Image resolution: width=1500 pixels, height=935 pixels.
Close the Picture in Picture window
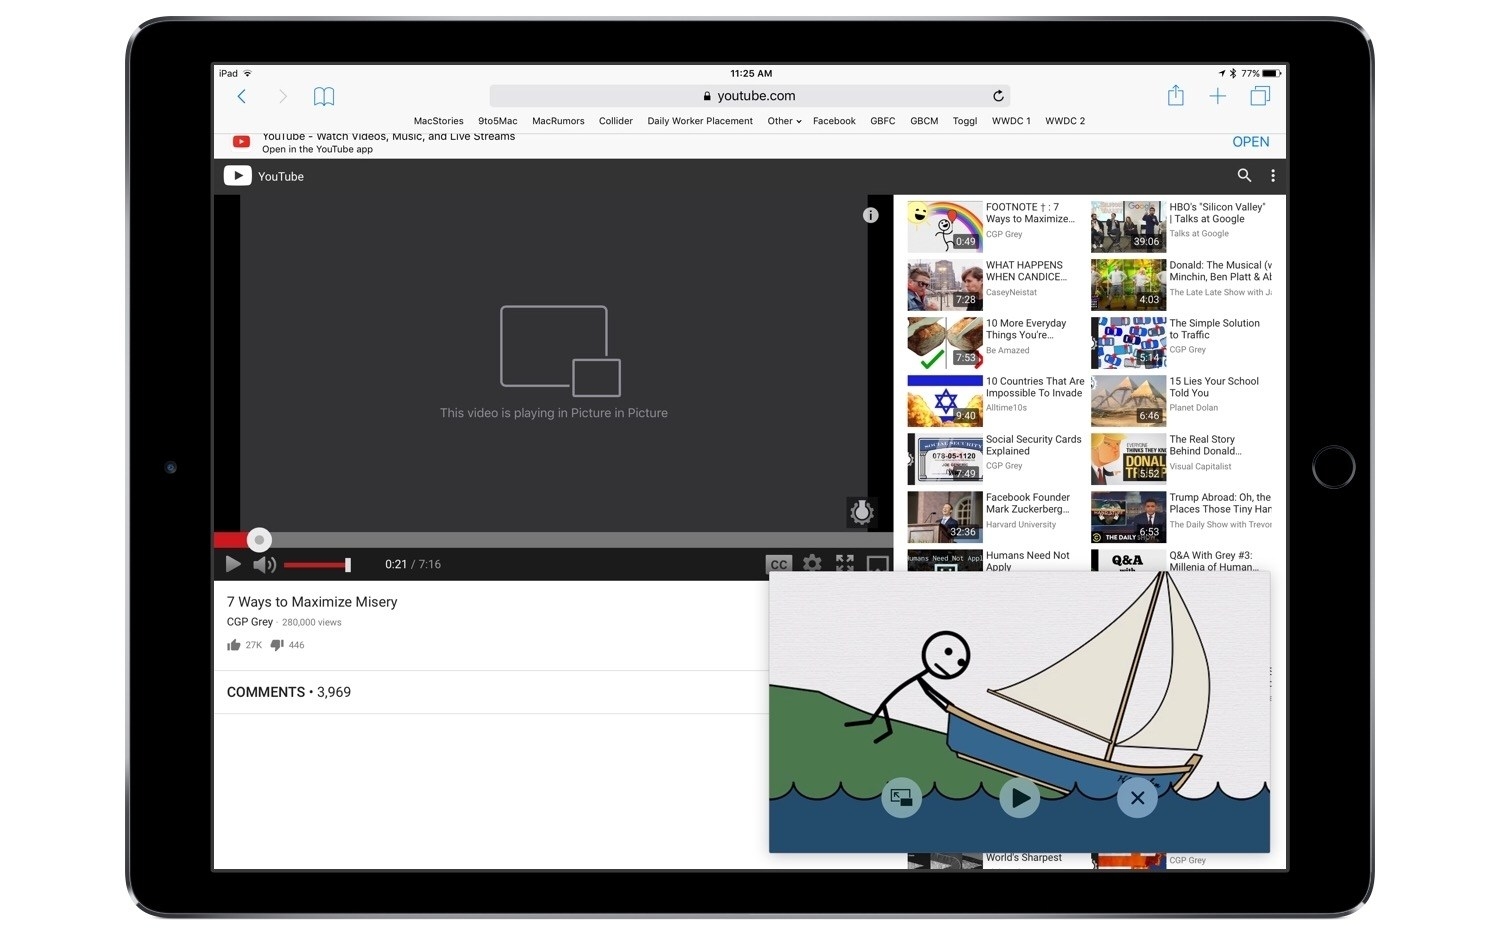pyautogui.click(x=1137, y=798)
